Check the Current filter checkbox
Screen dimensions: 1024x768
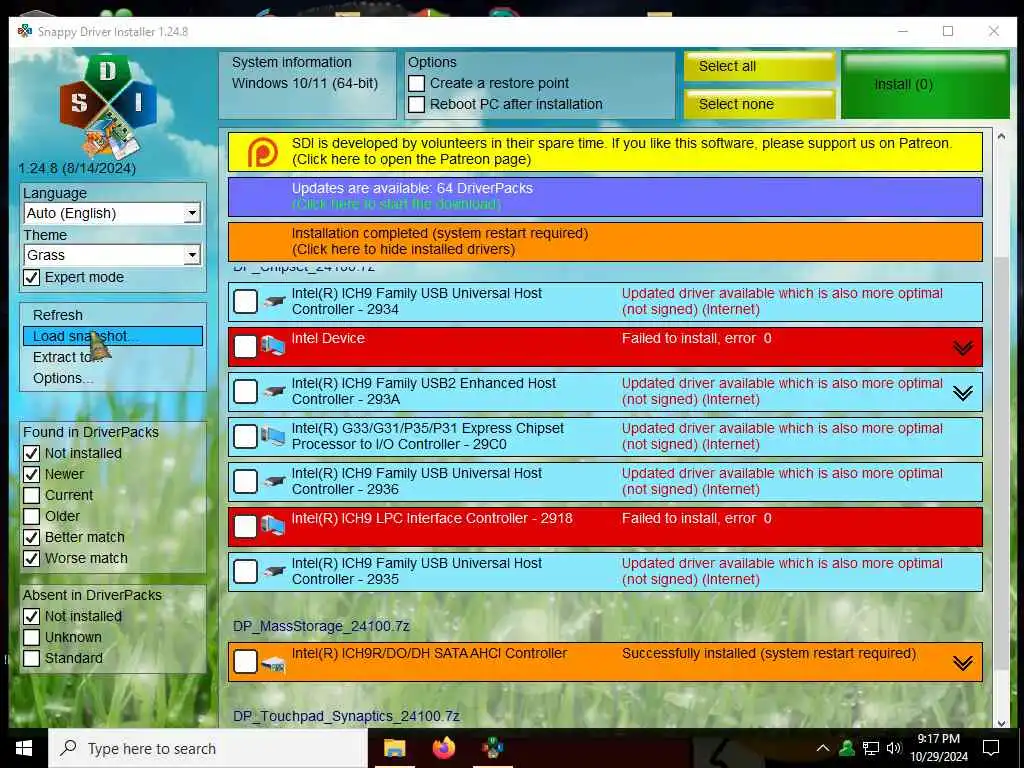coord(31,495)
